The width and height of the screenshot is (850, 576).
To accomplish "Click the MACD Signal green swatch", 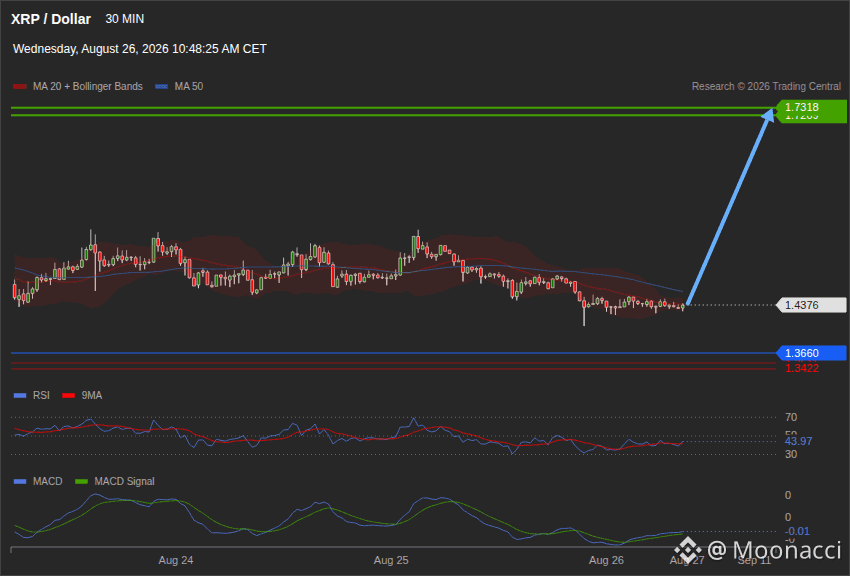I will (x=81, y=482).
